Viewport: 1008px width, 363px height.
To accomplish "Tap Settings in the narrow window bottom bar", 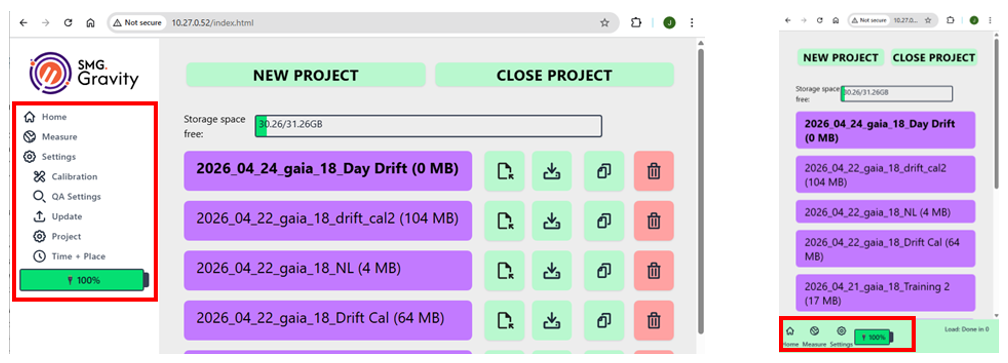I will [841, 336].
